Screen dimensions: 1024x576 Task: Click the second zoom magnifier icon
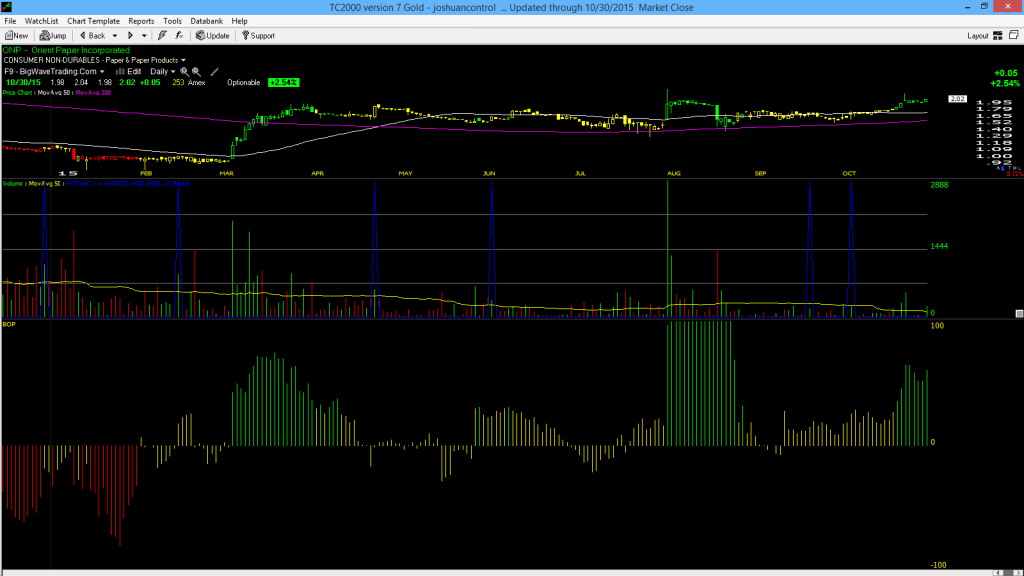[x=196, y=72]
